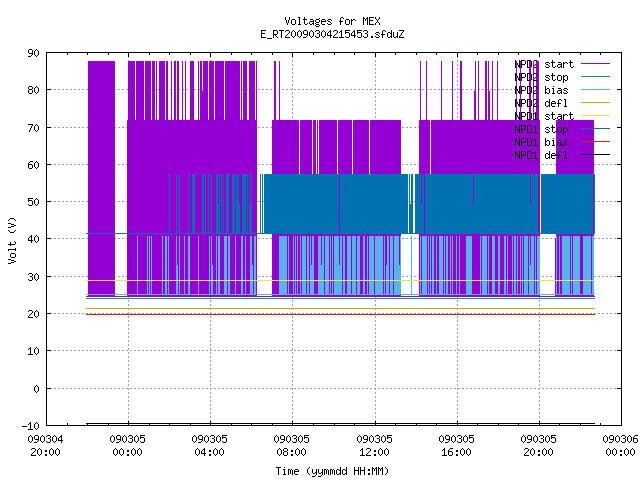Click the y-axis tick label 30
This screenshot has height=480, width=640.
(34, 277)
